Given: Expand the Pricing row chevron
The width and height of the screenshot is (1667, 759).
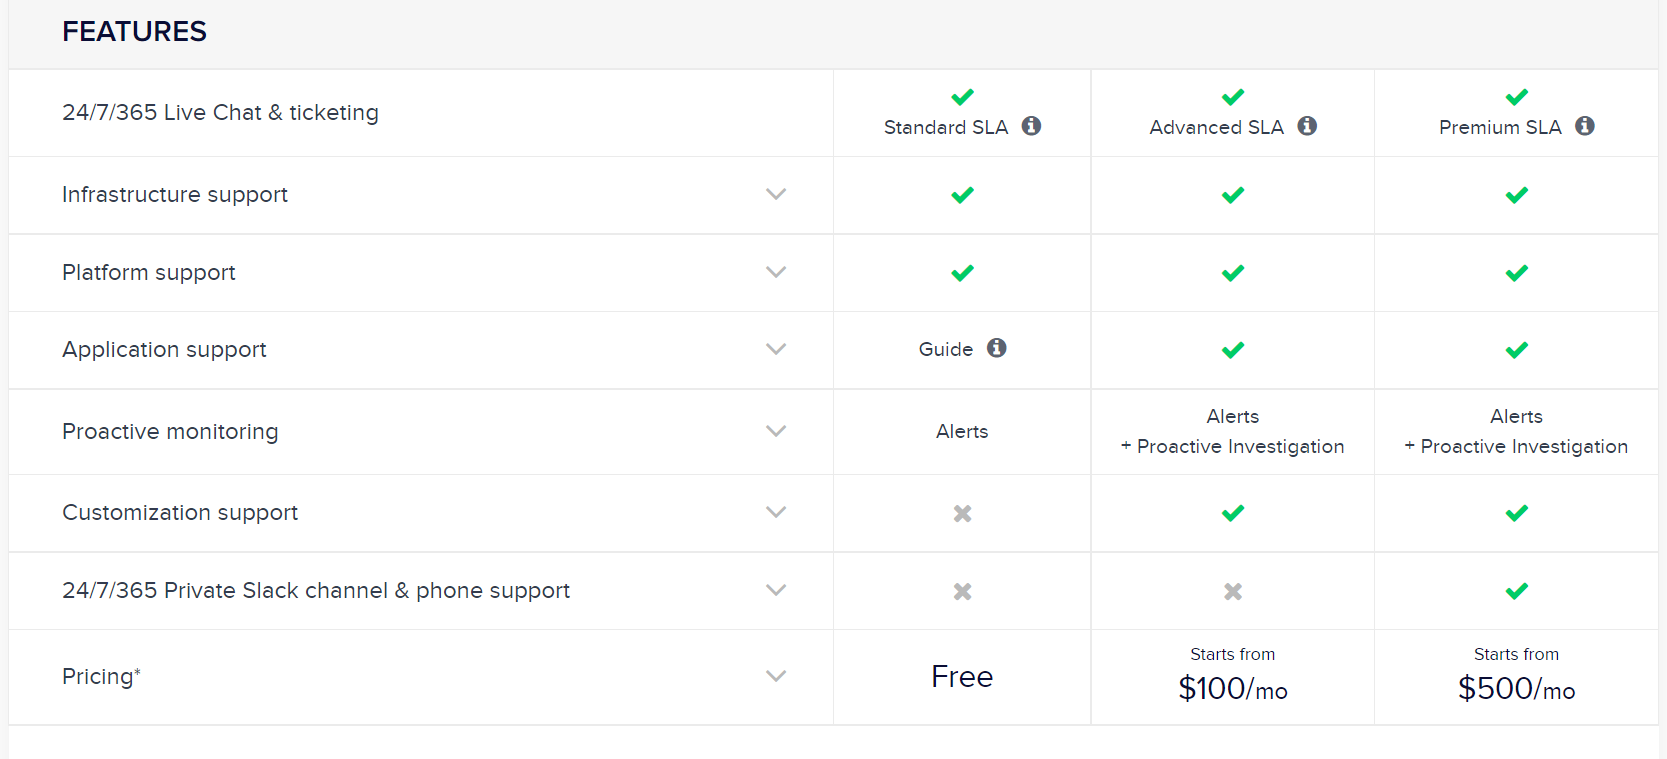Looking at the screenshot, I should click(x=776, y=676).
